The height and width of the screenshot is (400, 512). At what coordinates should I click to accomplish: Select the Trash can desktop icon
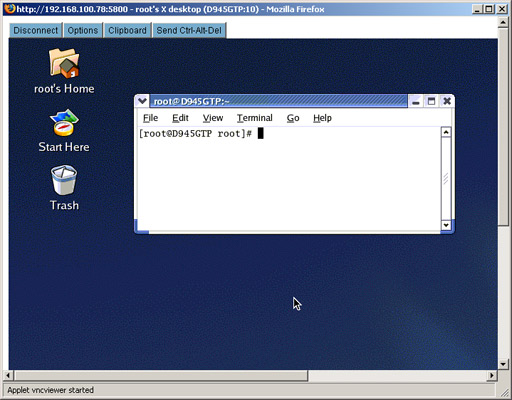point(64,180)
